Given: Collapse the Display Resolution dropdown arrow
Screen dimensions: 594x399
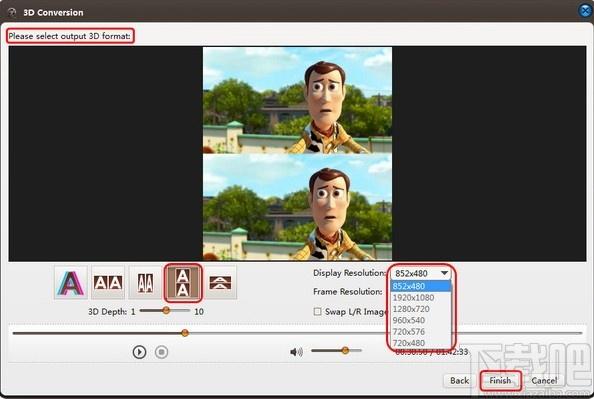Looking at the screenshot, I should coord(444,273).
